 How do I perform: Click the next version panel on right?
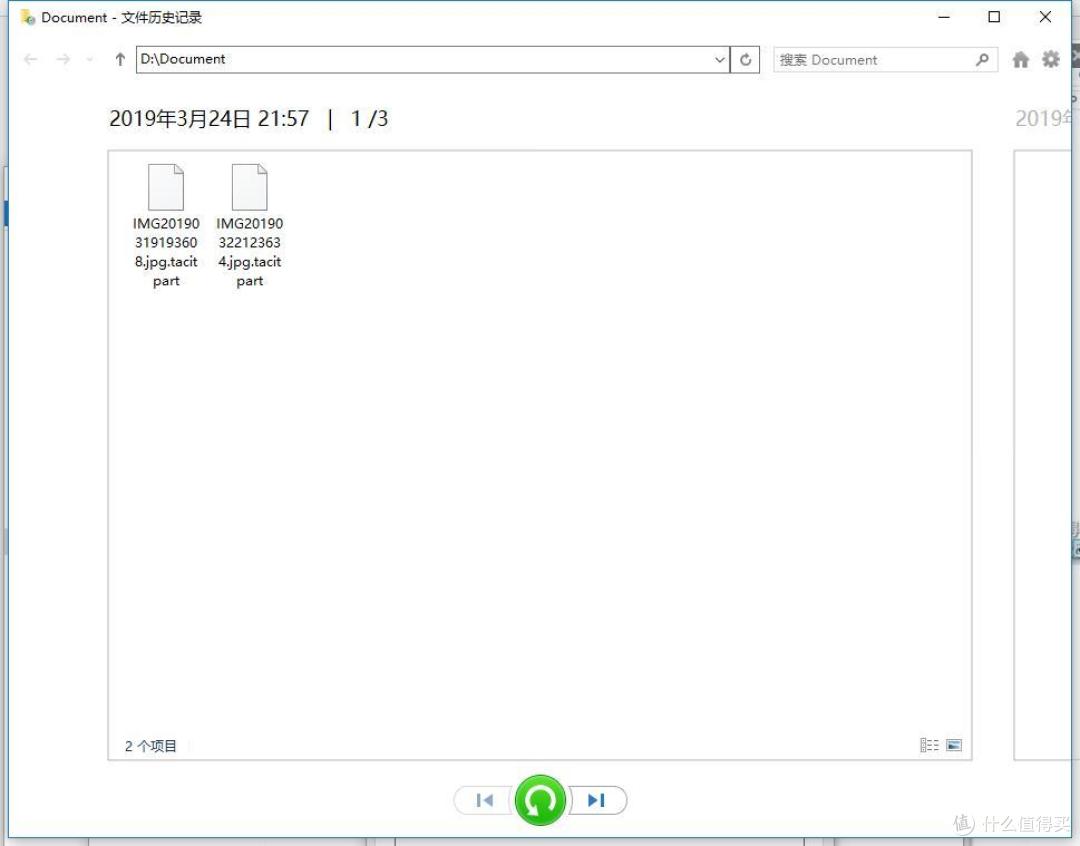tap(1043, 455)
